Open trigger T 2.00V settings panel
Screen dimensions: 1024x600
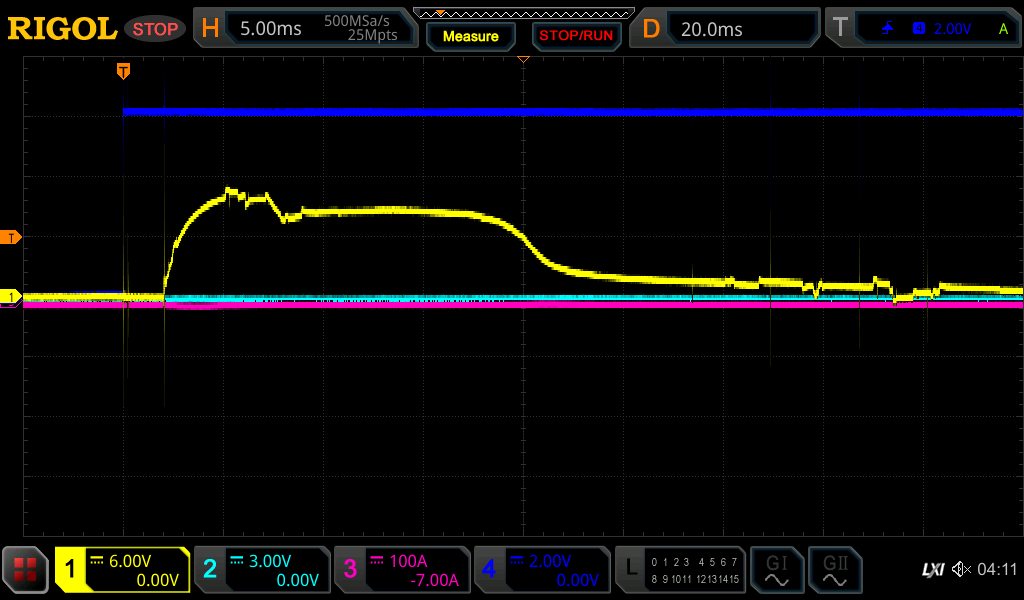click(x=923, y=29)
